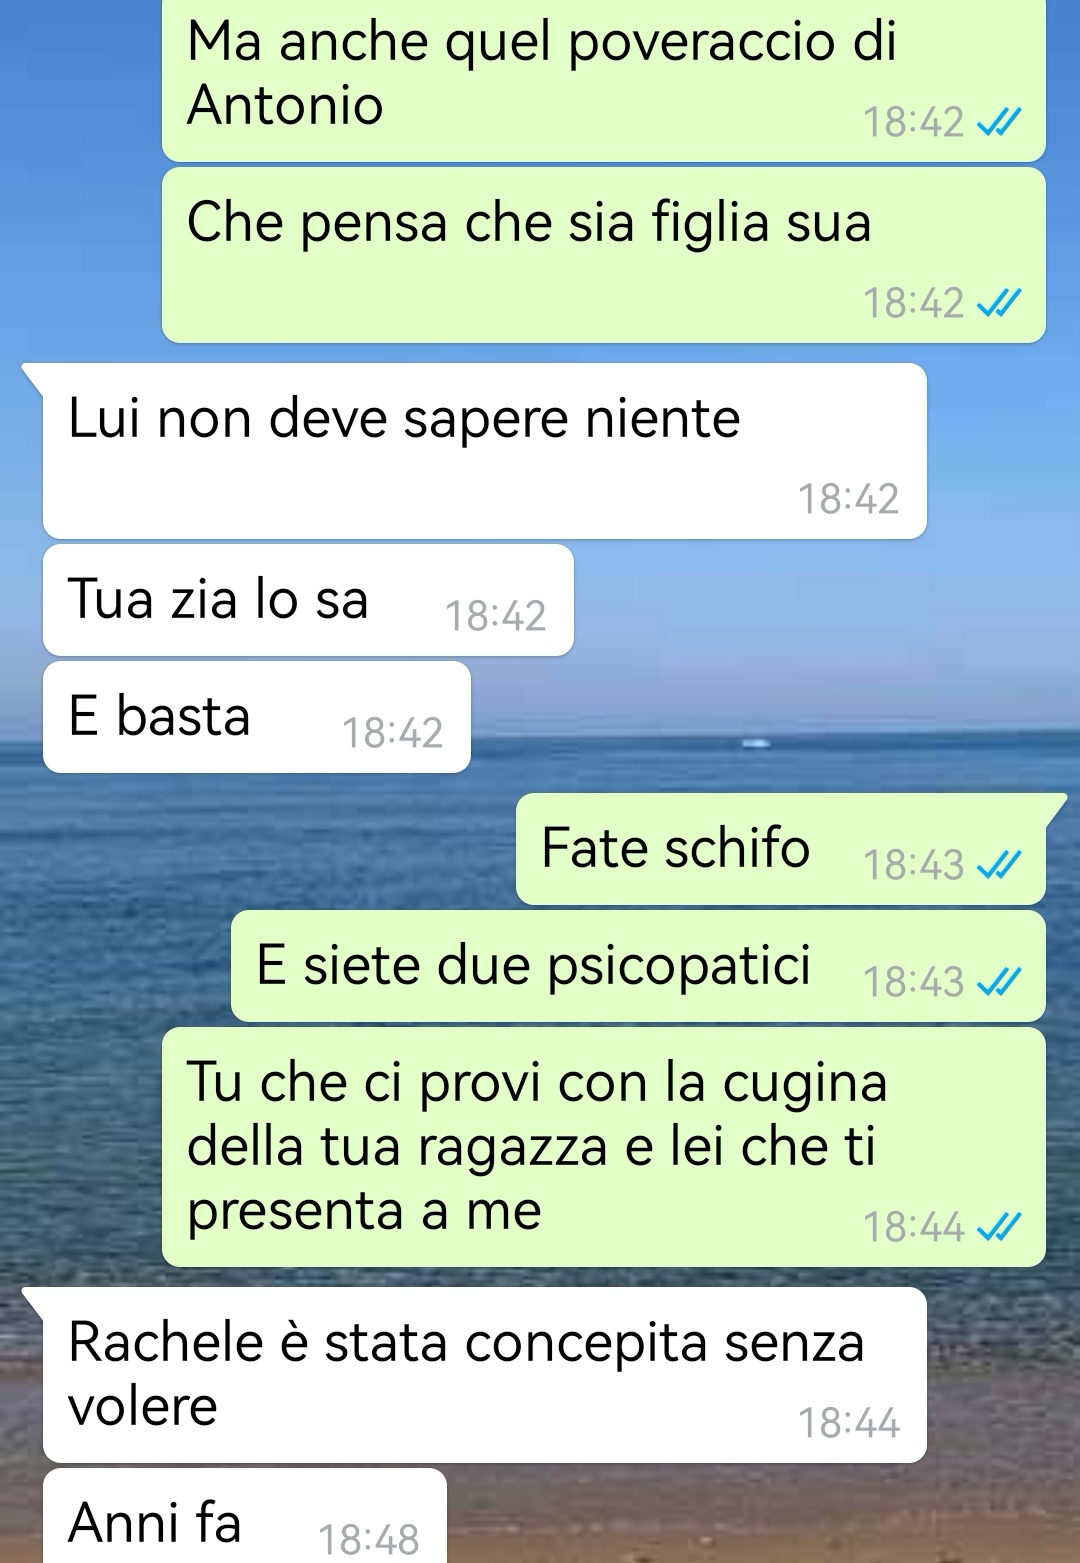Select the 'Tu che ci provi con la cugina' message

point(603,1147)
